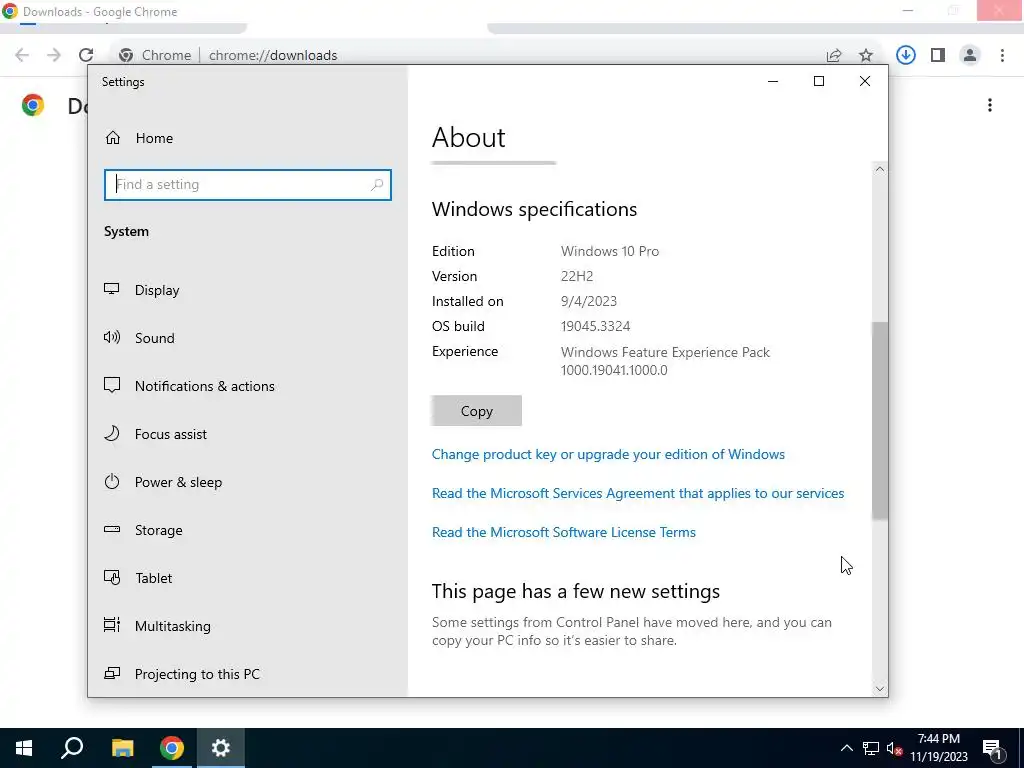The height and width of the screenshot is (768, 1024).
Task: Click the Chrome address bar URL
Action: pos(273,56)
